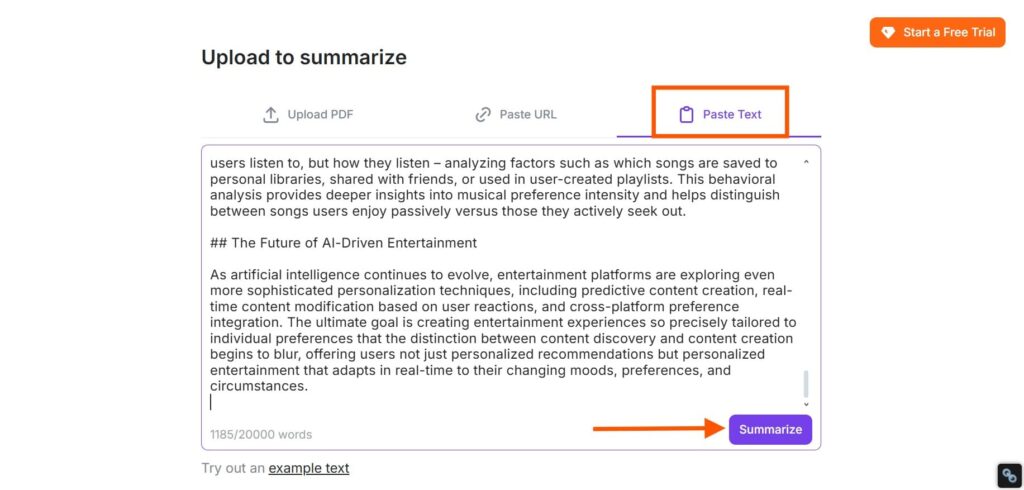Open the floating link widget in the bottom corner
This screenshot has height=490, width=1024.
tap(1010, 474)
